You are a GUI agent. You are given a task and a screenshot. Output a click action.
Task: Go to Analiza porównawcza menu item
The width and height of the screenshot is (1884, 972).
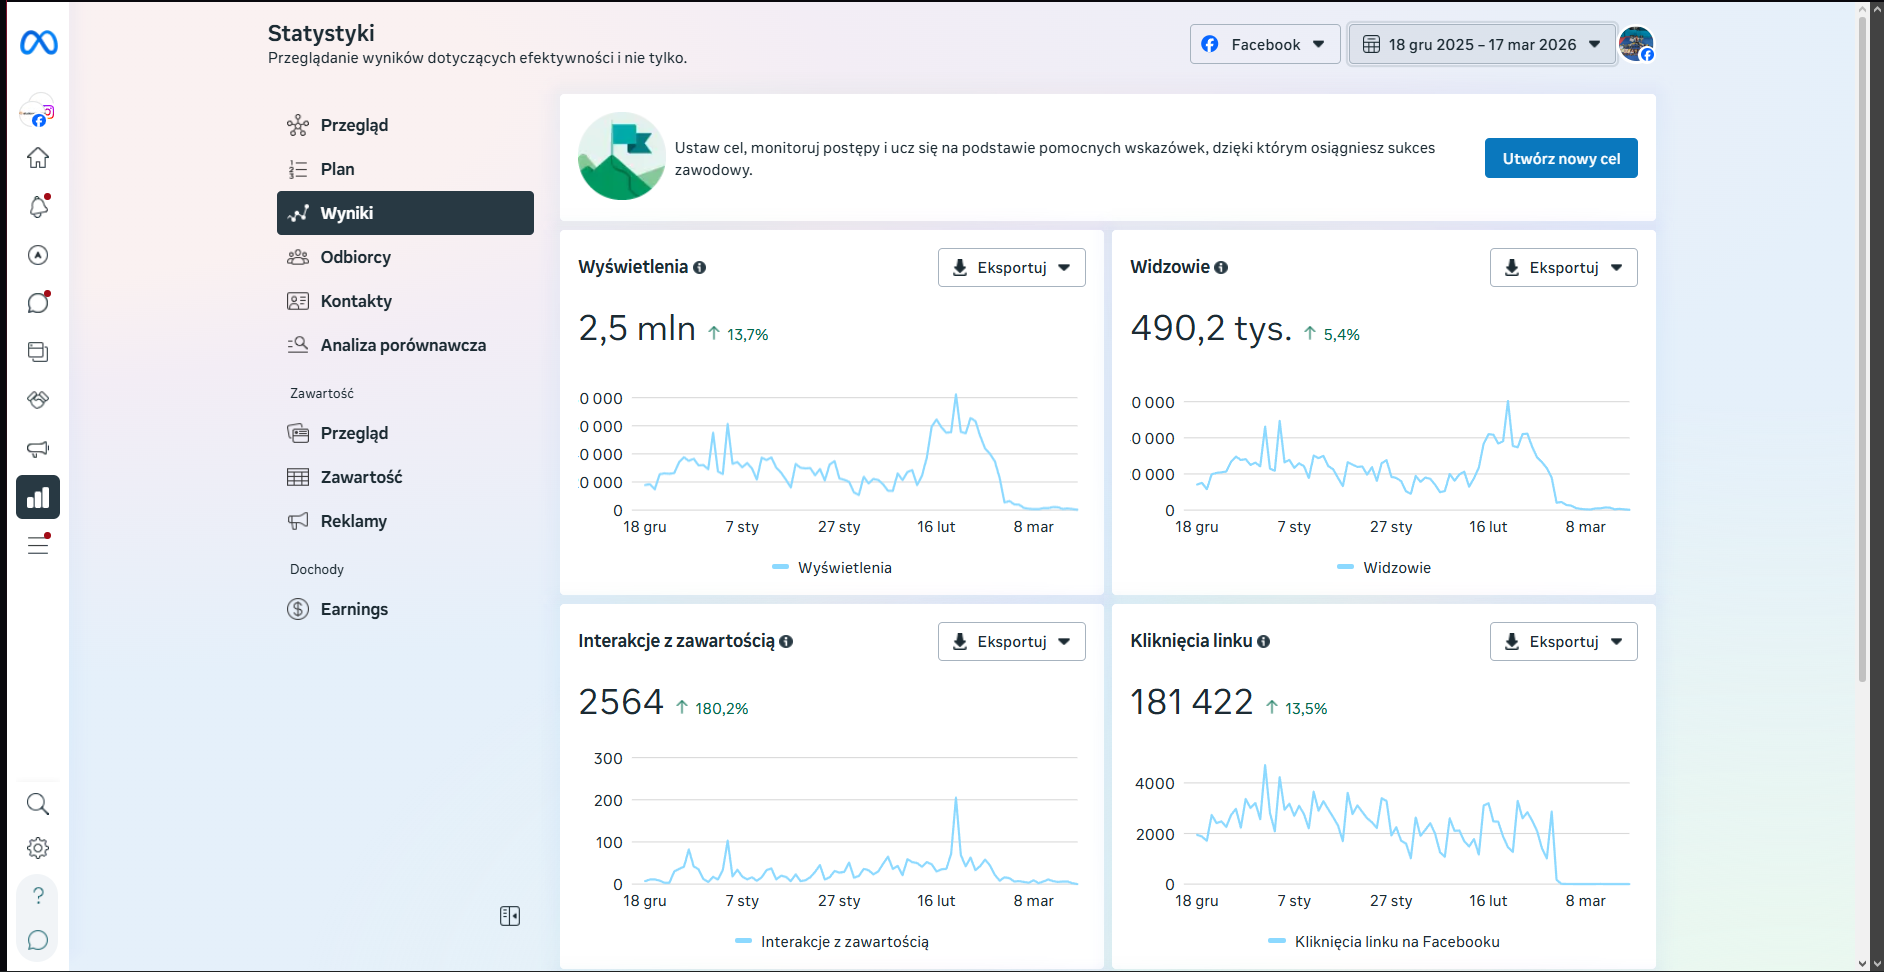(x=405, y=345)
